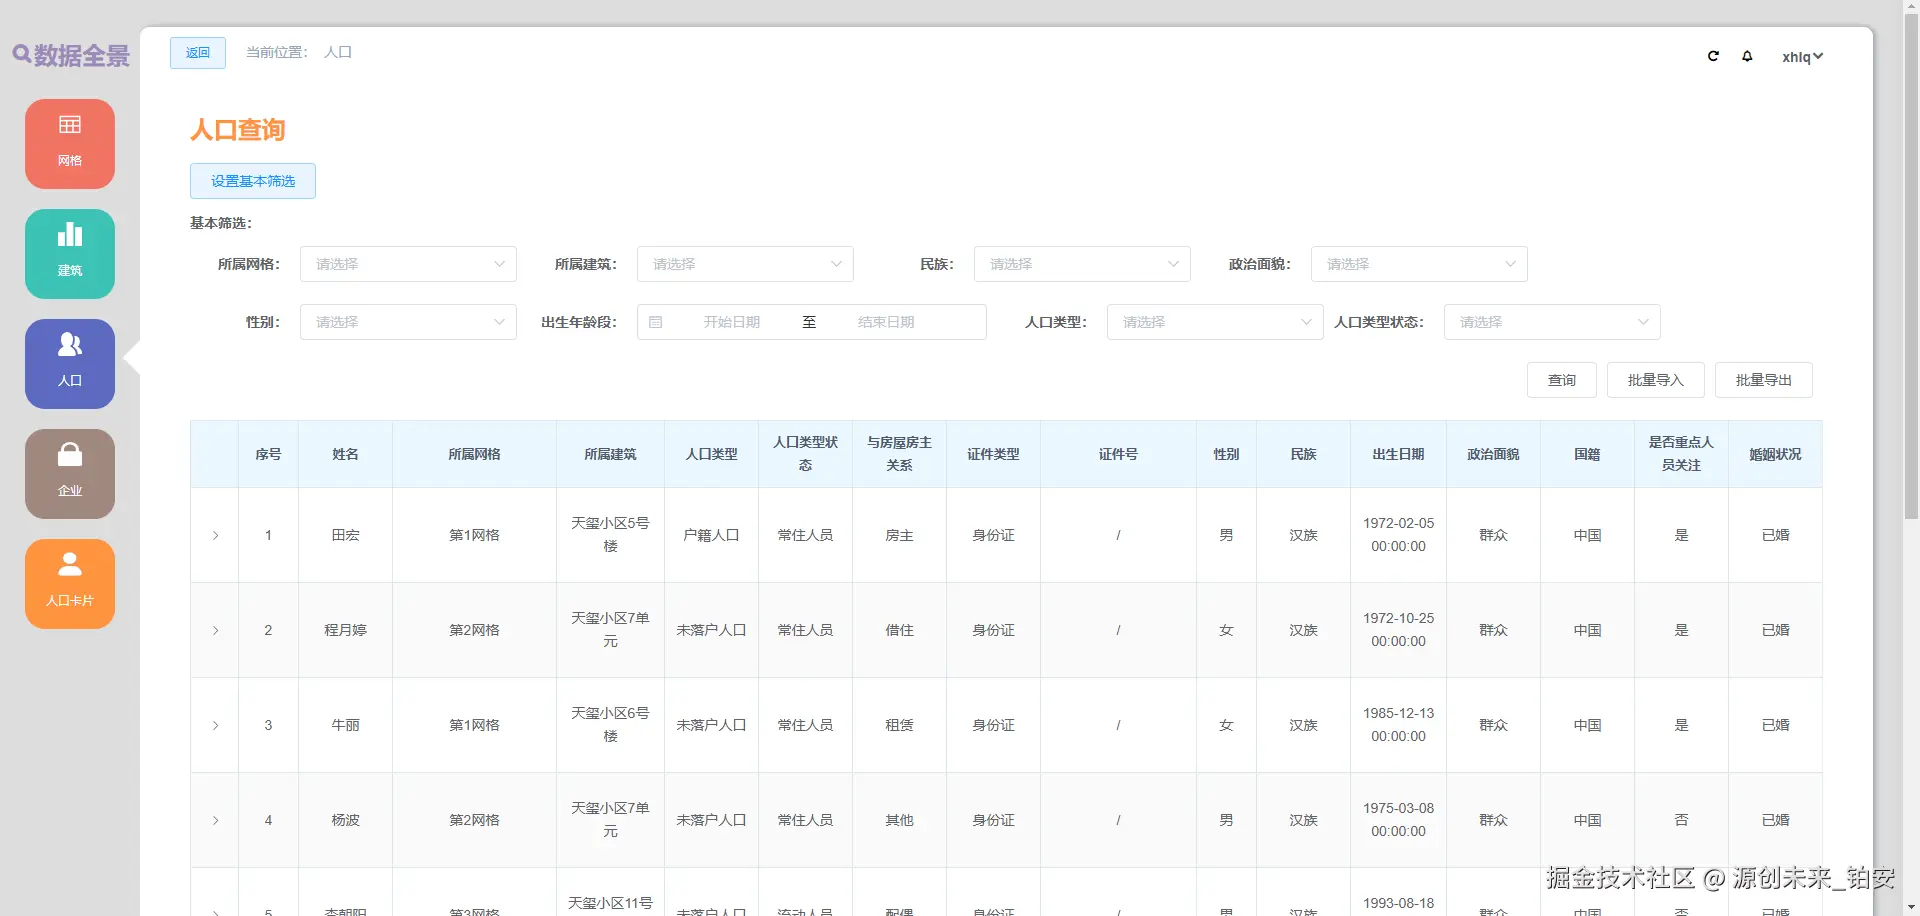This screenshot has height=916, width=1920.
Task: Click the 房主 relation cell
Action: pyautogui.click(x=899, y=536)
